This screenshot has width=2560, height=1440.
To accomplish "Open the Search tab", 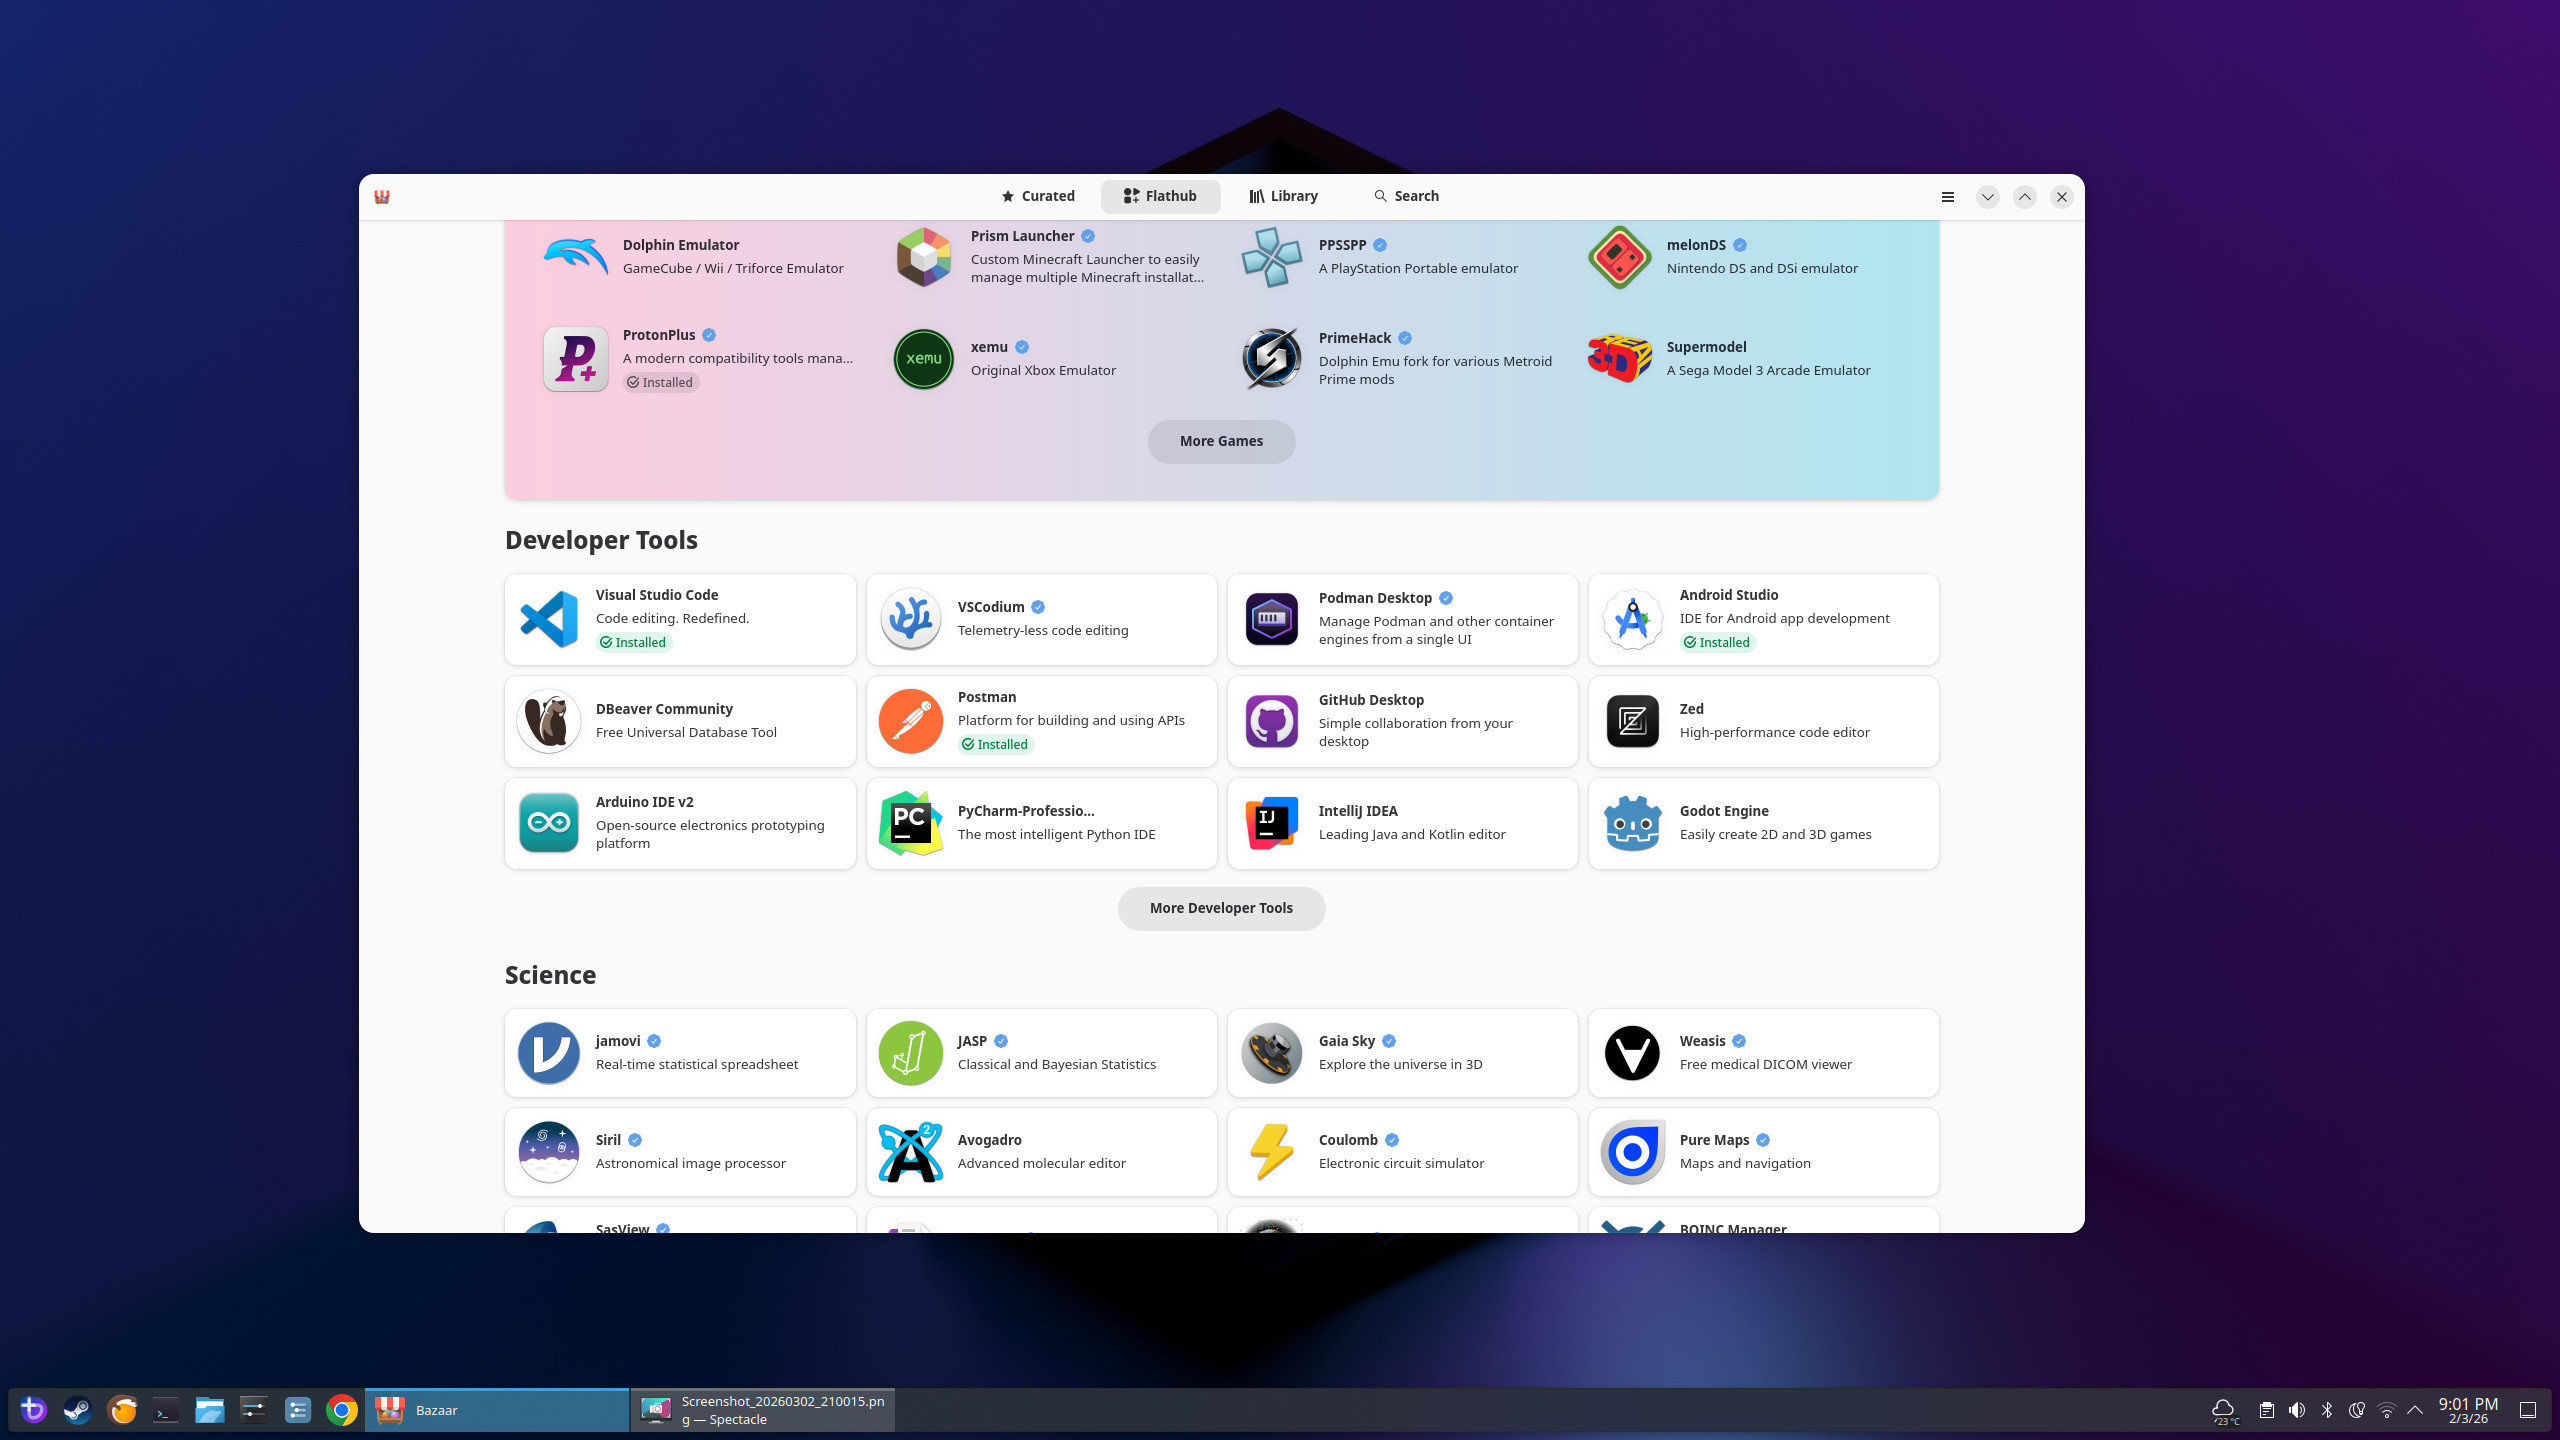I will [1406, 197].
